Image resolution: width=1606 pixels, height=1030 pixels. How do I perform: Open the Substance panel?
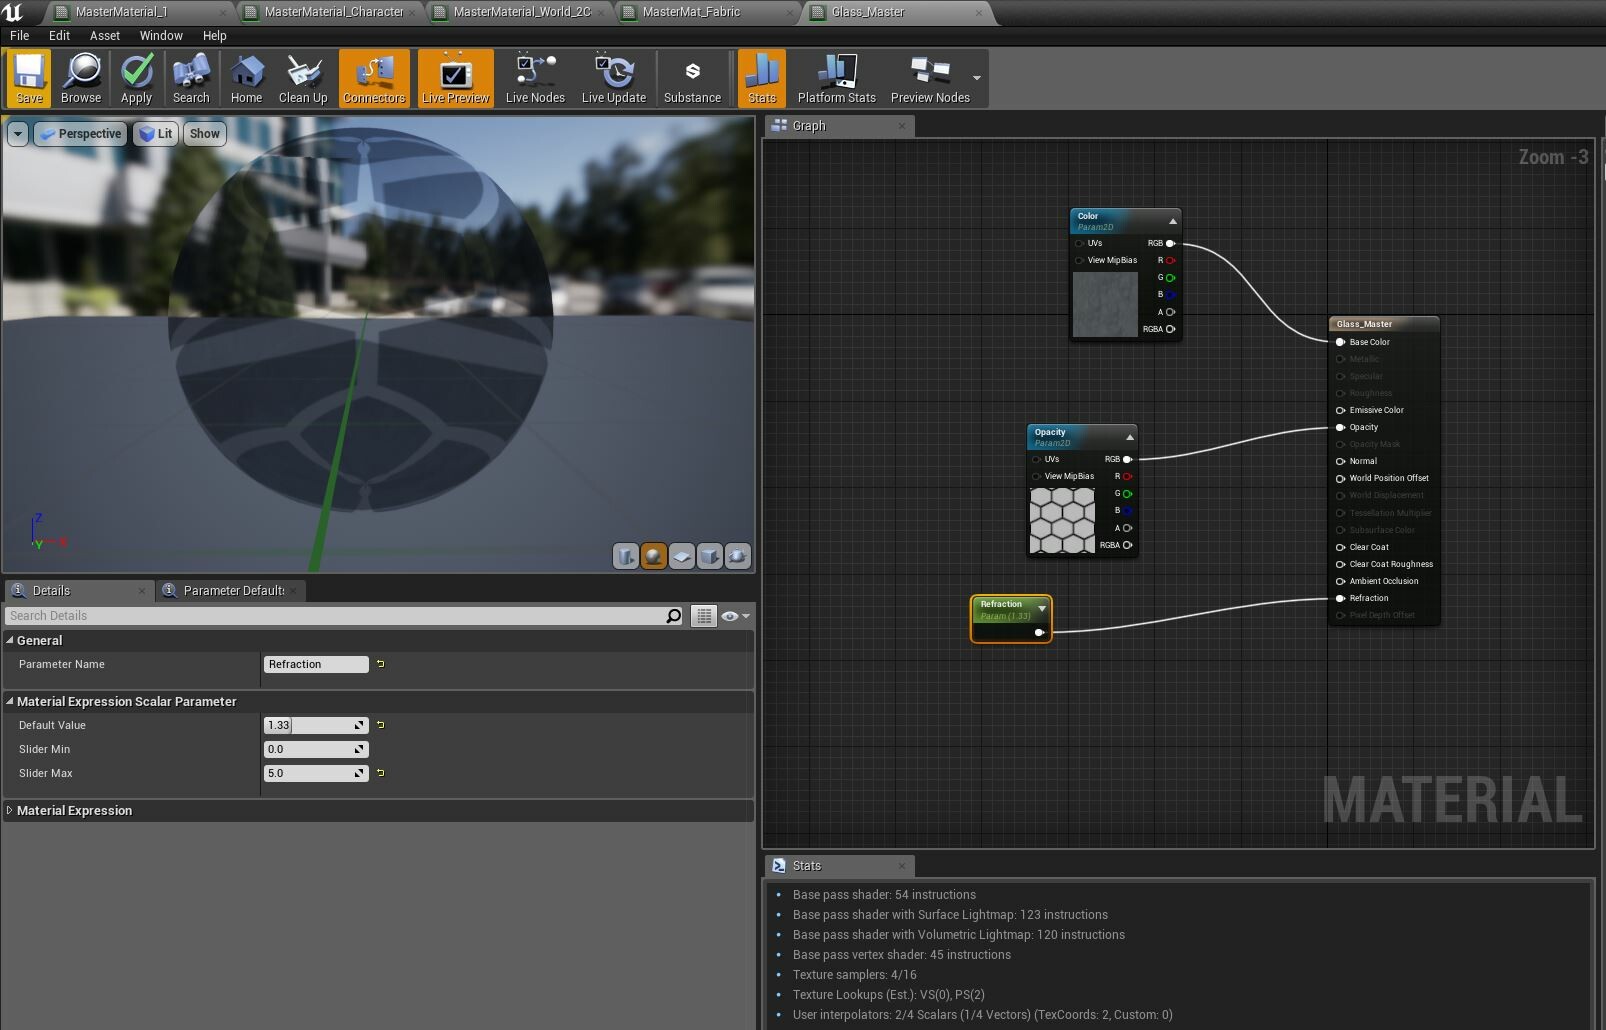pyautogui.click(x=692, y=78)
